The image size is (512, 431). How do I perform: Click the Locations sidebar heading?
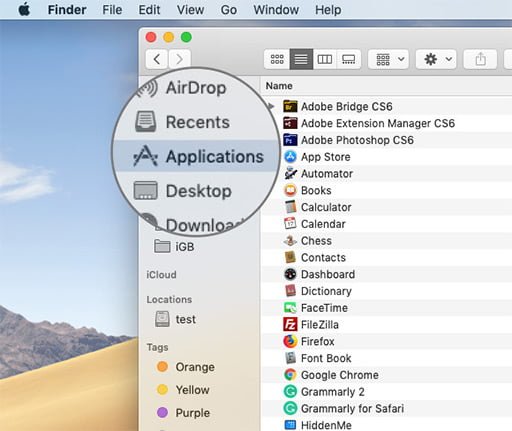point(169,299)
